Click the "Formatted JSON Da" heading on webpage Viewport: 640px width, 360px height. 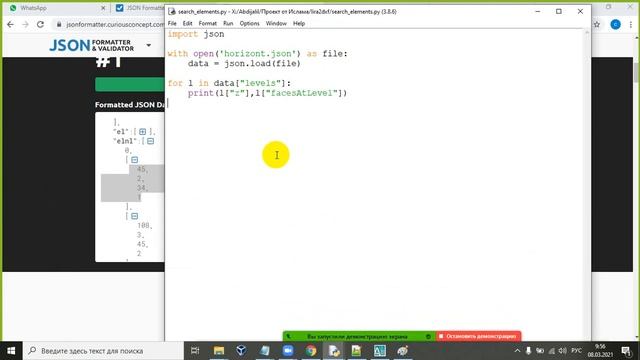(x=130, y=105)
